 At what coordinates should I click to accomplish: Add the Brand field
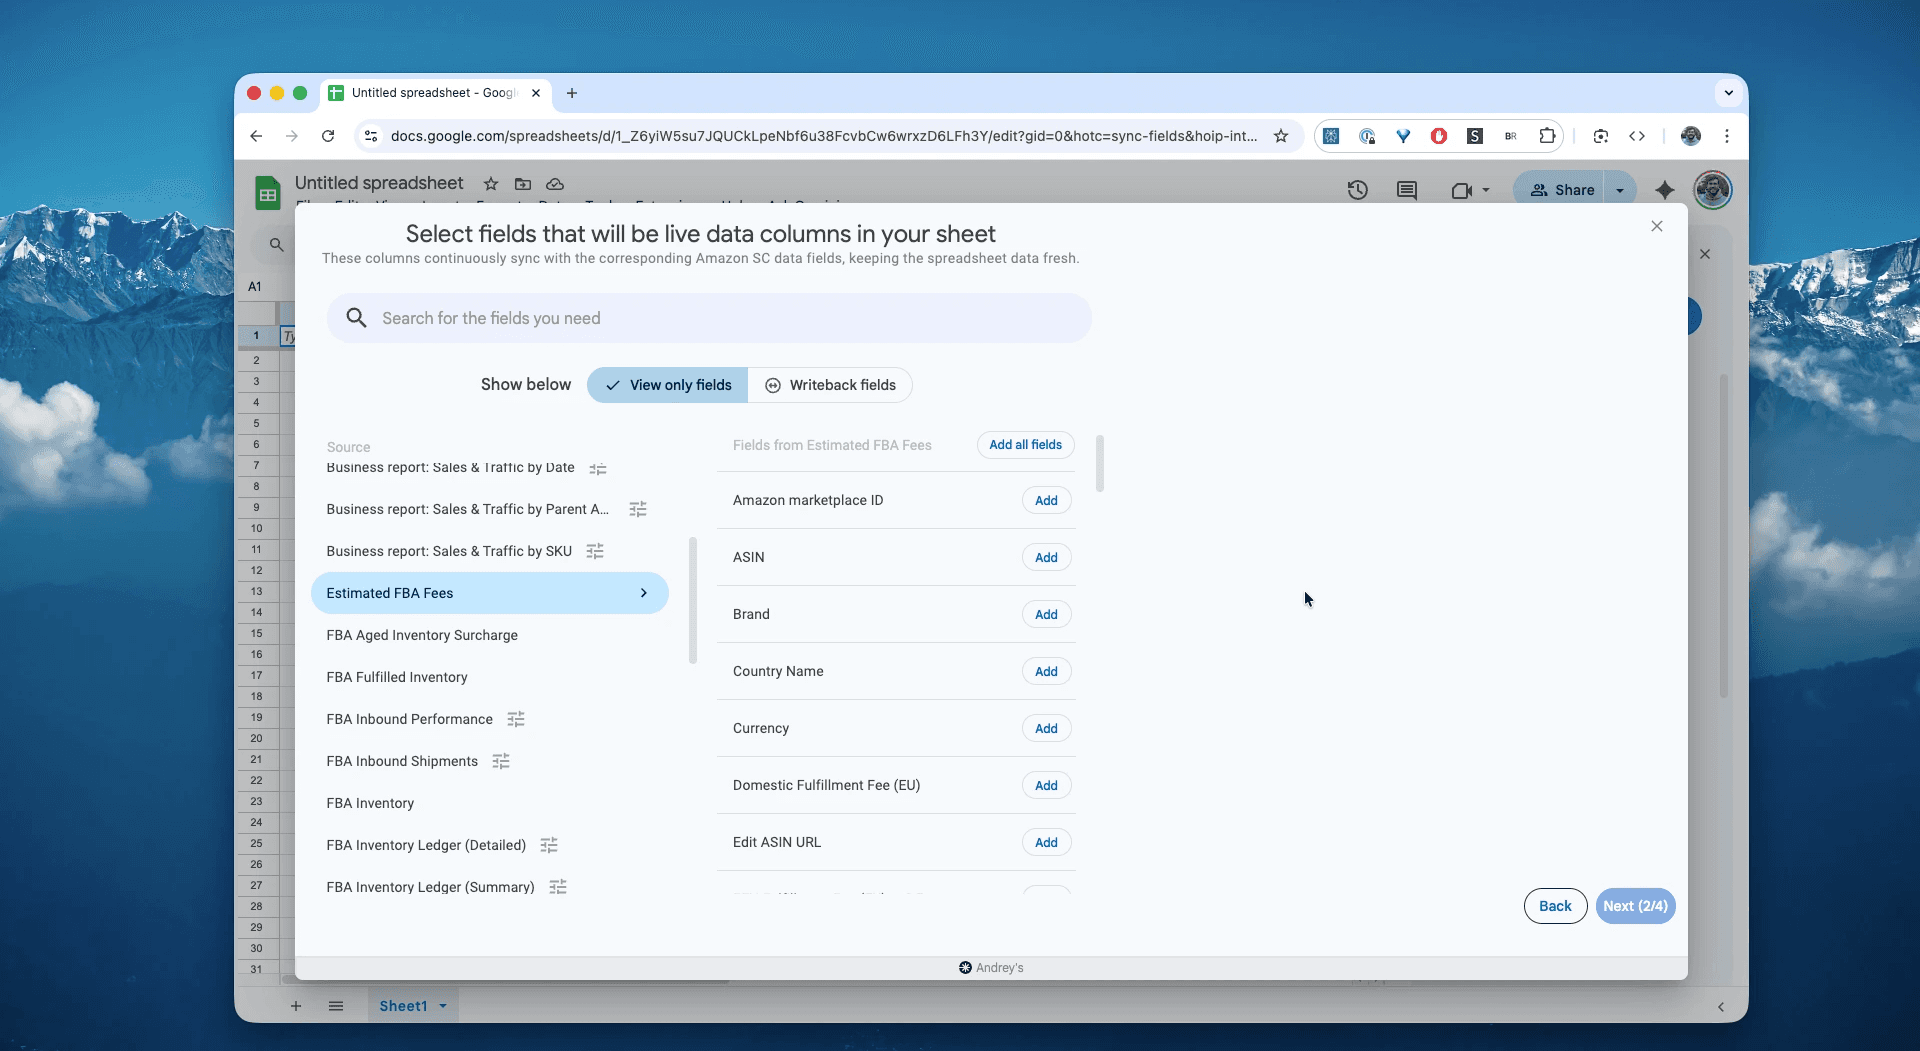(x=1046, y=615)
